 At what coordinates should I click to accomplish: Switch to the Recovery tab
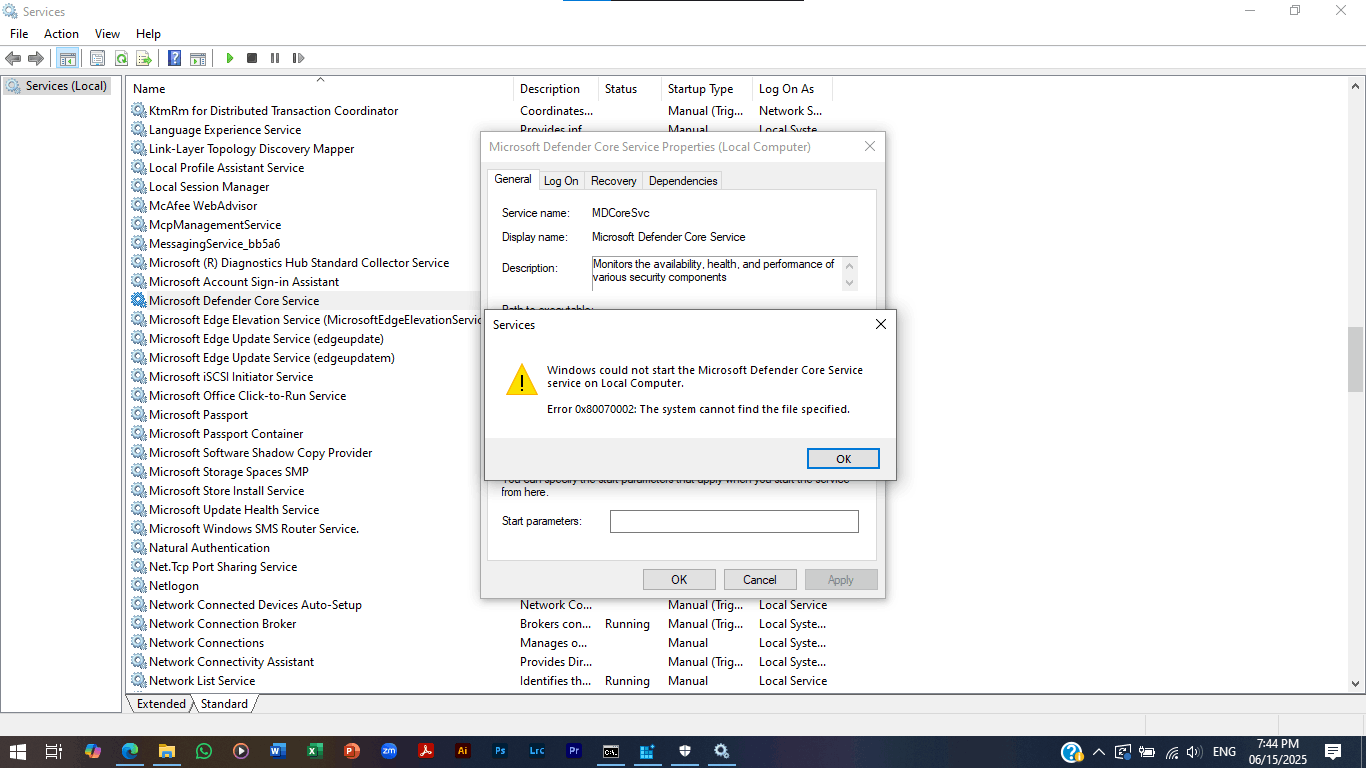pyautogui.click(x=613, y=181)
